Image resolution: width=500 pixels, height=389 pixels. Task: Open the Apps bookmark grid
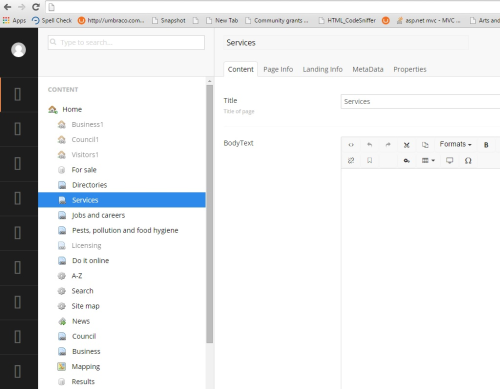pos(14,20)
